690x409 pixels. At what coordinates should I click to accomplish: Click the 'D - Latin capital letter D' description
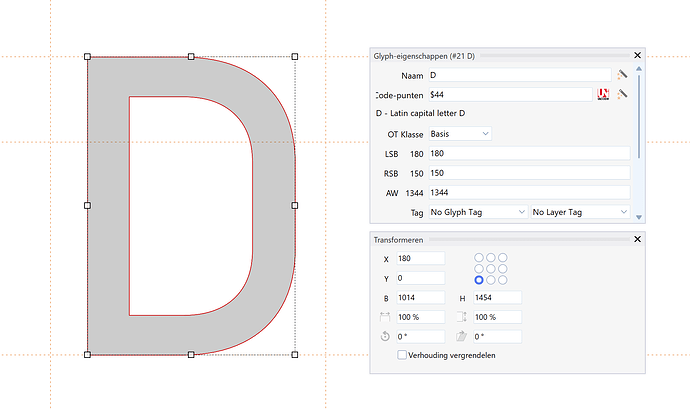point(420,113)
